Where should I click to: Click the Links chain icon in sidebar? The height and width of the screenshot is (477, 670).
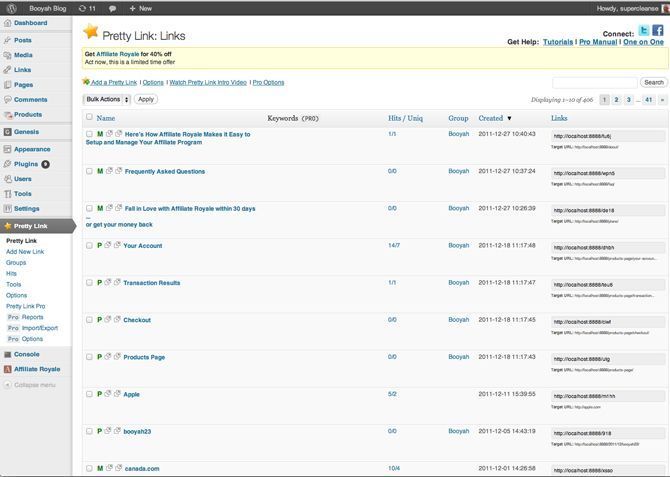coord(7,70)
